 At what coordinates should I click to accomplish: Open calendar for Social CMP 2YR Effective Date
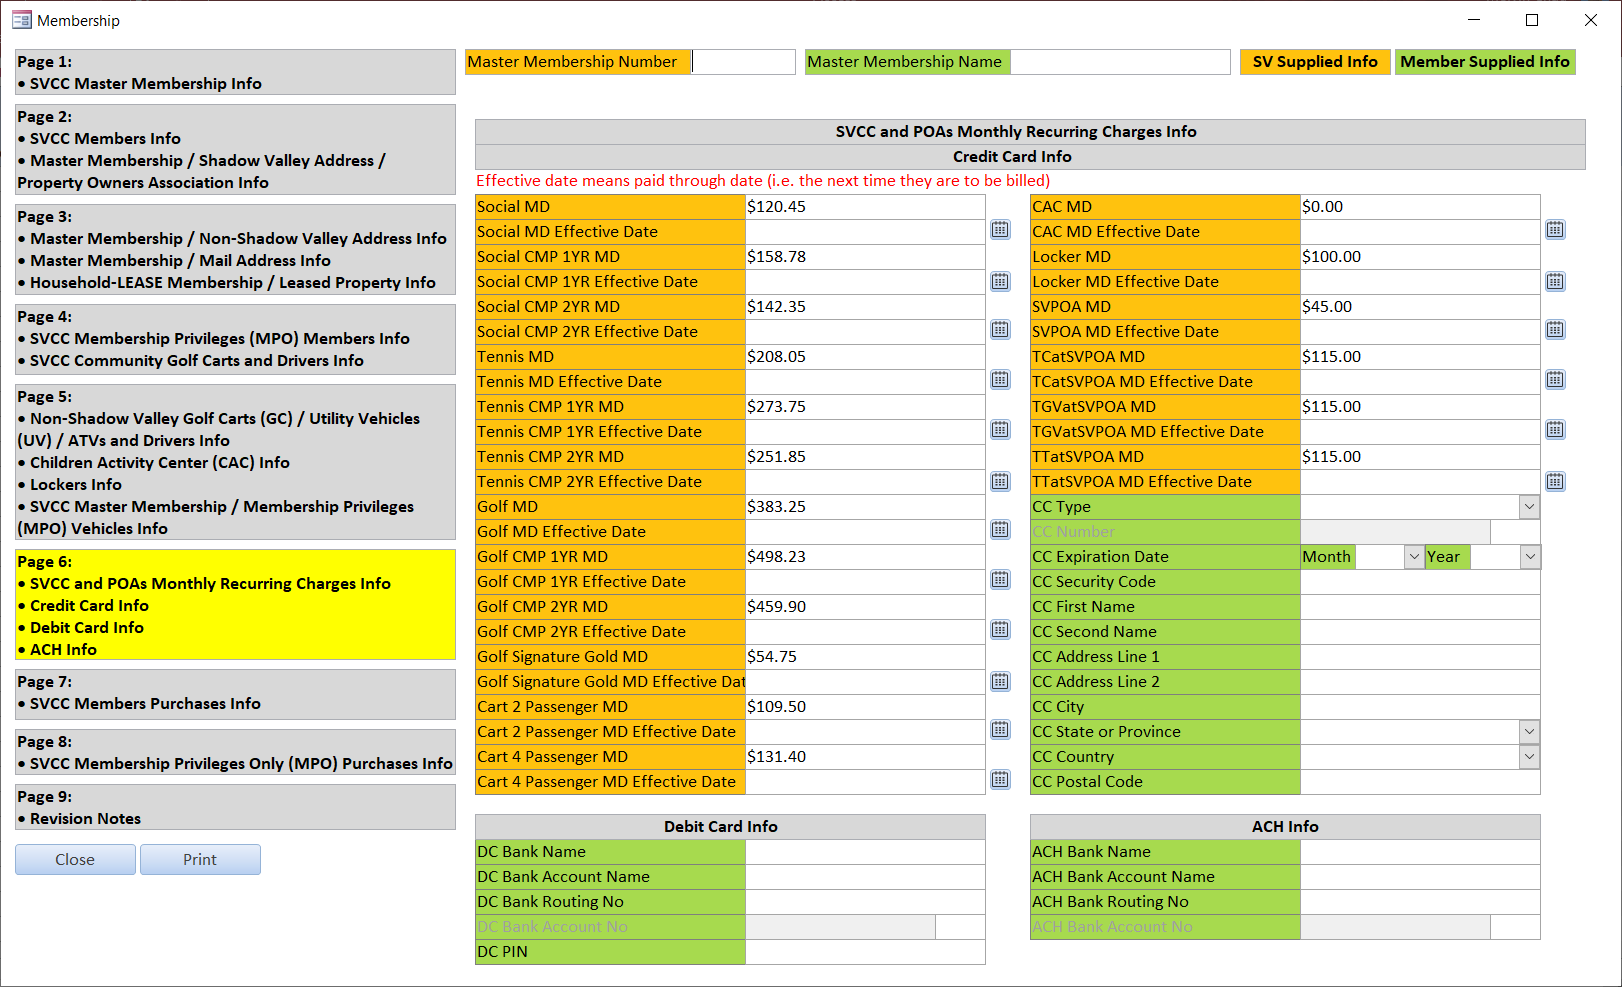pos(1000,330)
